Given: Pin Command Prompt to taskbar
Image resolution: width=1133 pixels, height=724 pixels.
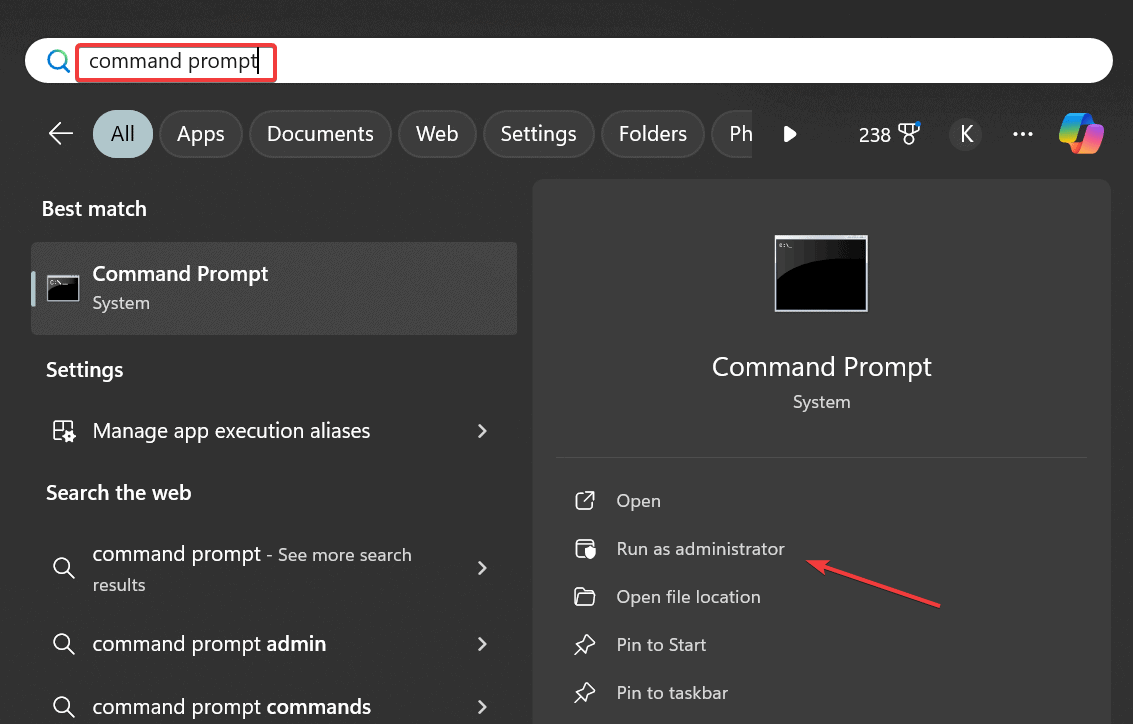Looking at the screenshot, I should pos(672,693).
